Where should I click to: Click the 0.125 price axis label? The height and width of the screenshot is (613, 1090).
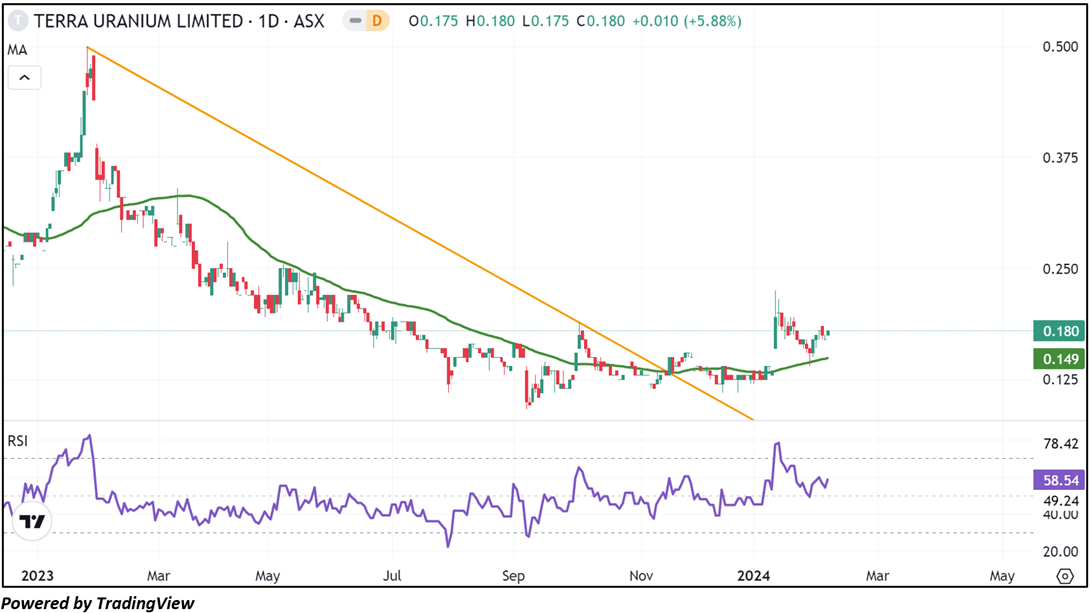[x=1060, y=379]
